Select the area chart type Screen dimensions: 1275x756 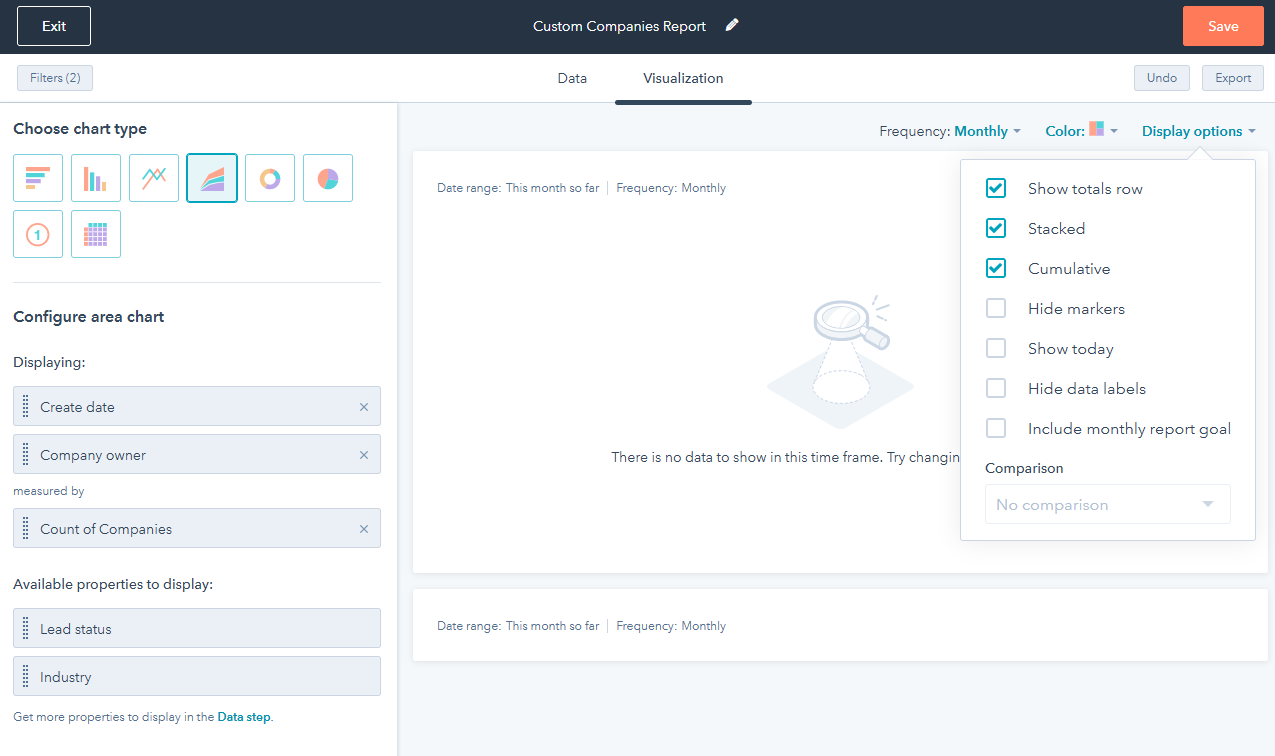click(211, 177)
